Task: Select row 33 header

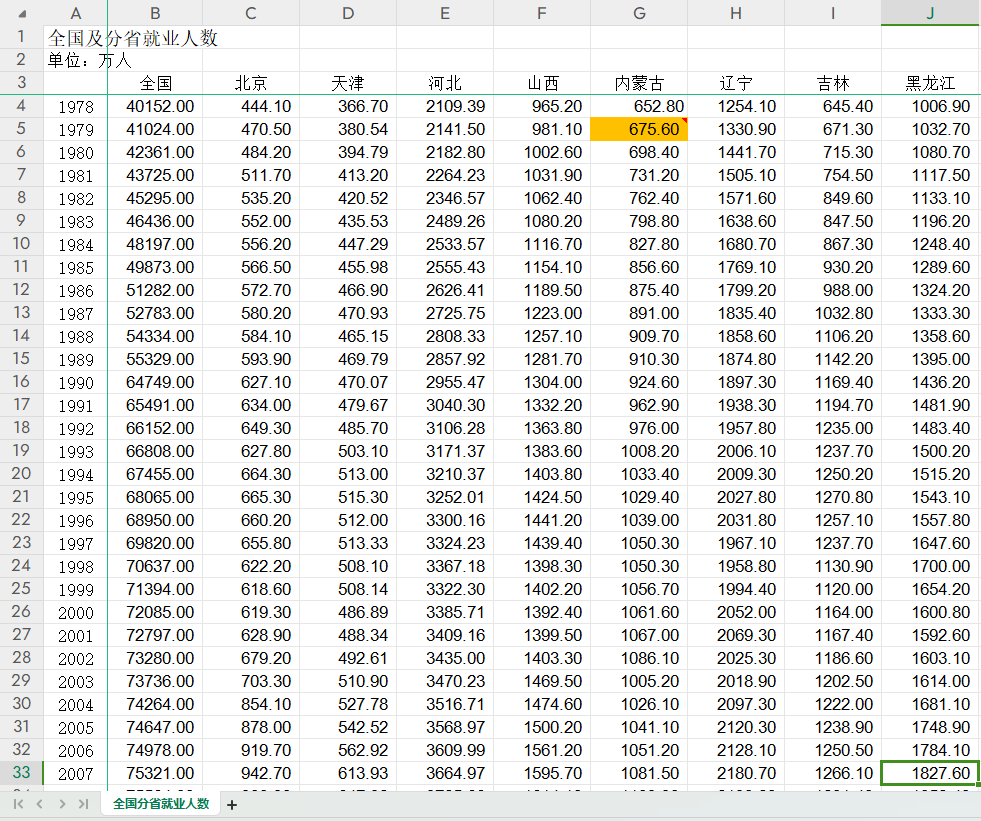Action: click(21, 772)
